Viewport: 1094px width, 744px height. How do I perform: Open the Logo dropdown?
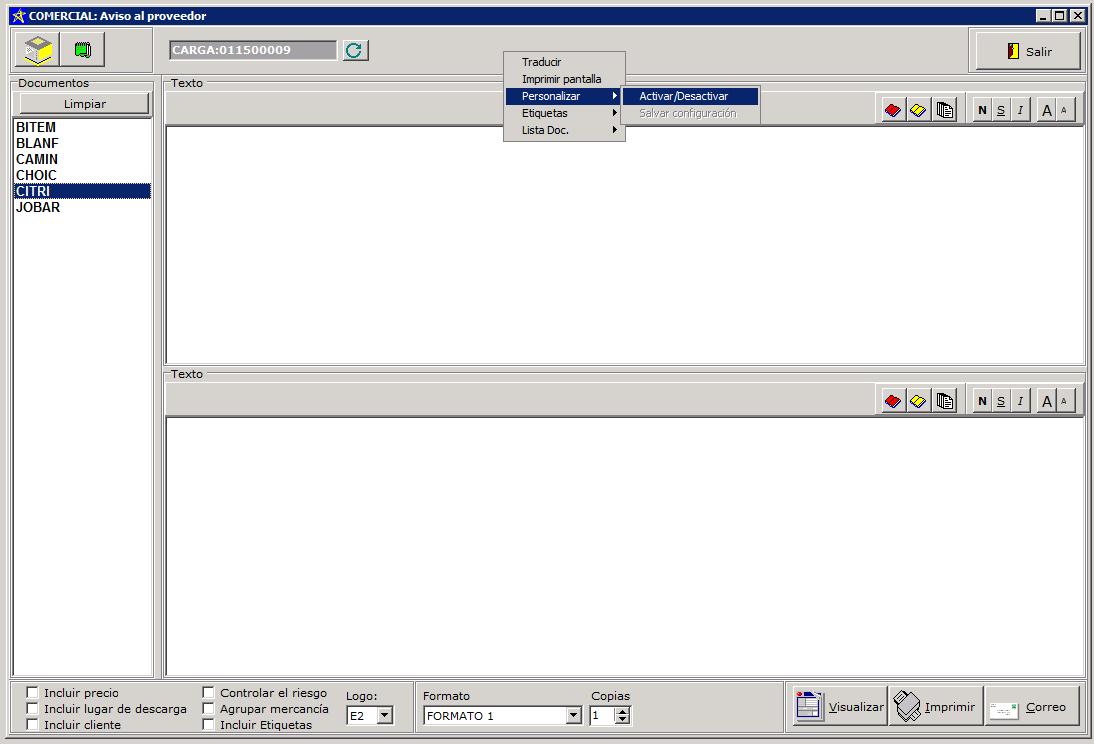click(x=385, y=715)
